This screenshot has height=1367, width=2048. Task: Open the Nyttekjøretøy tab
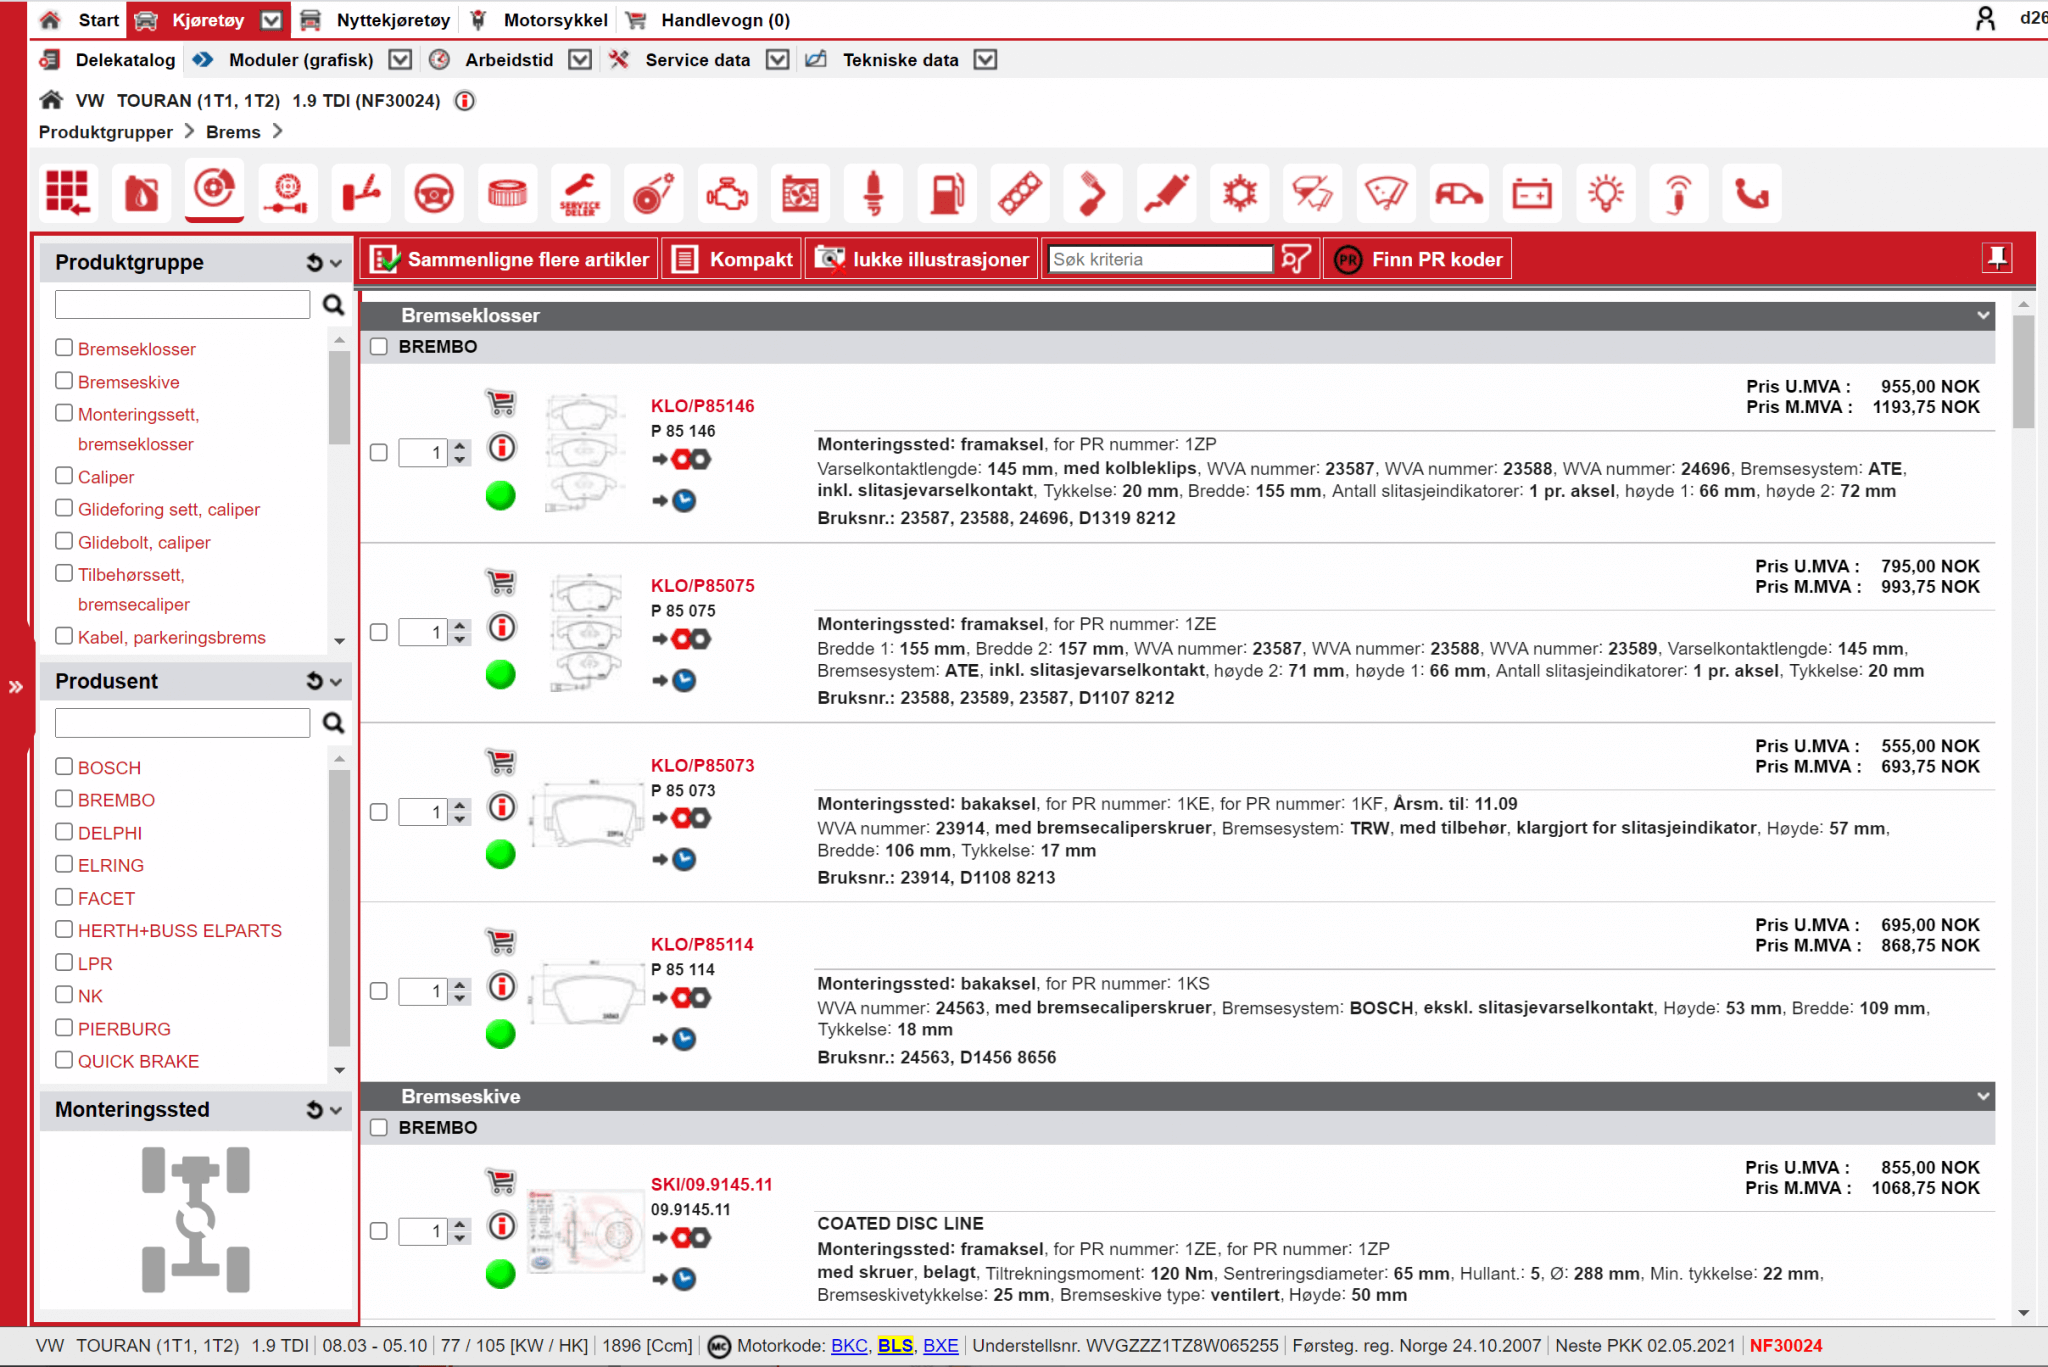point(392,20)
